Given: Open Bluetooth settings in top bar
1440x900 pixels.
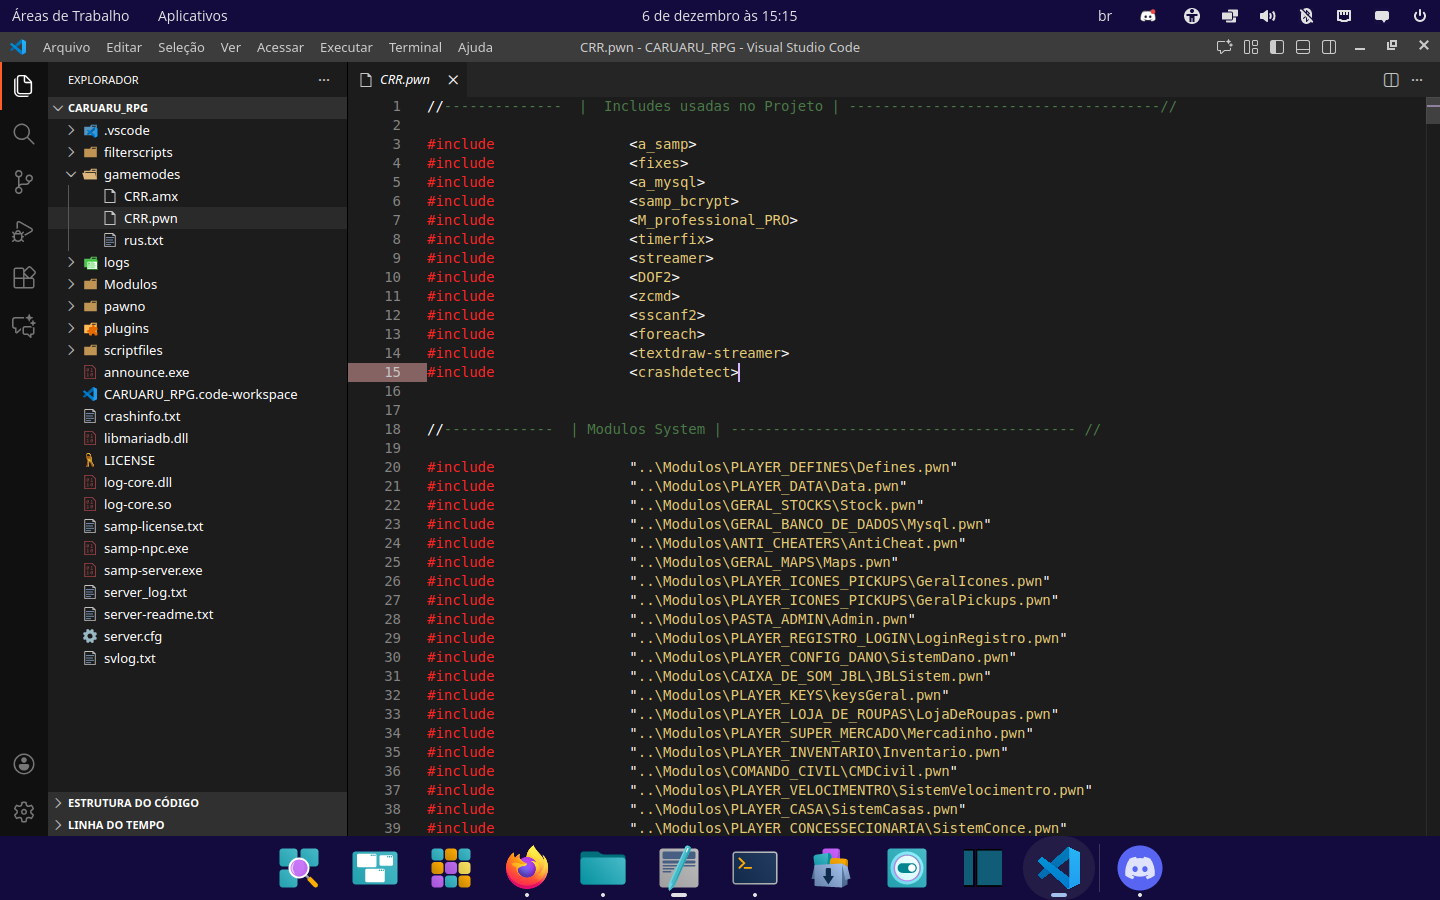Looking at the screenshot, I should pos(1306,16).
